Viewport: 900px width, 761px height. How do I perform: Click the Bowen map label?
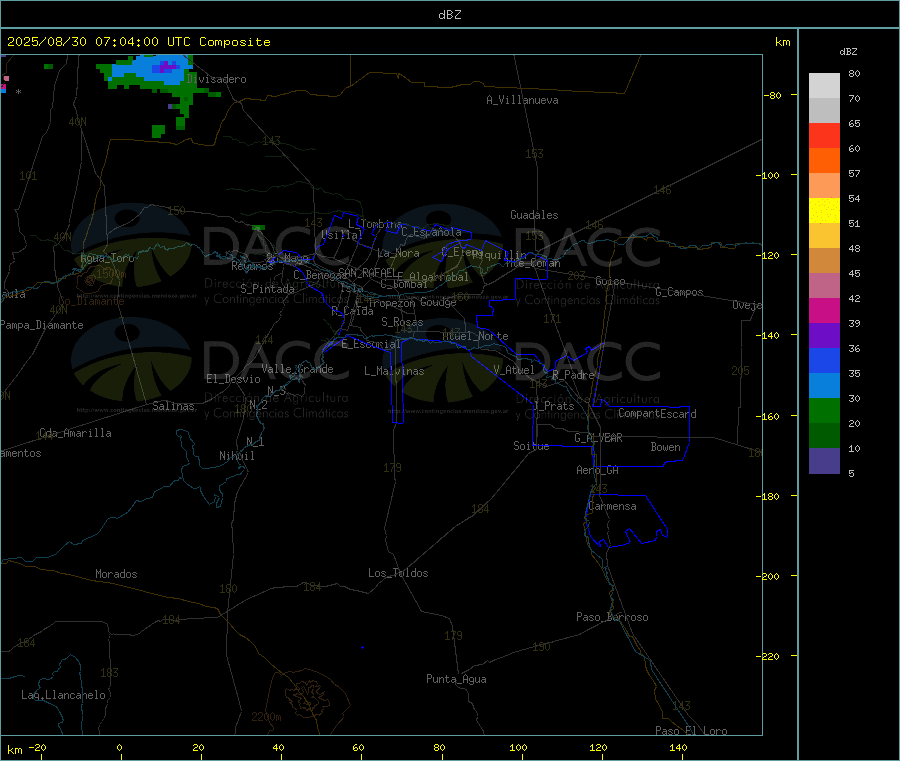tap(665, 447)
